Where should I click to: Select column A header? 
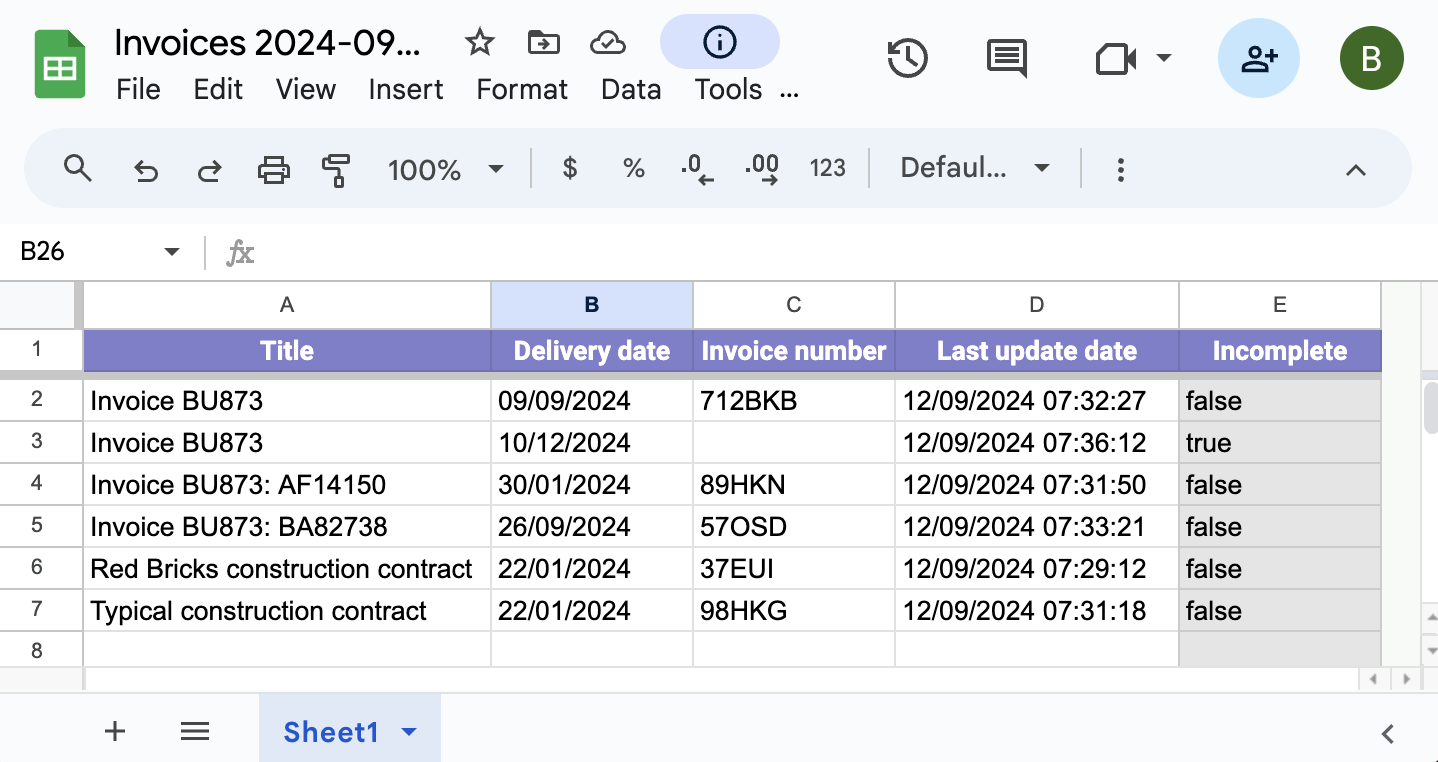click(x=287, y=305)
